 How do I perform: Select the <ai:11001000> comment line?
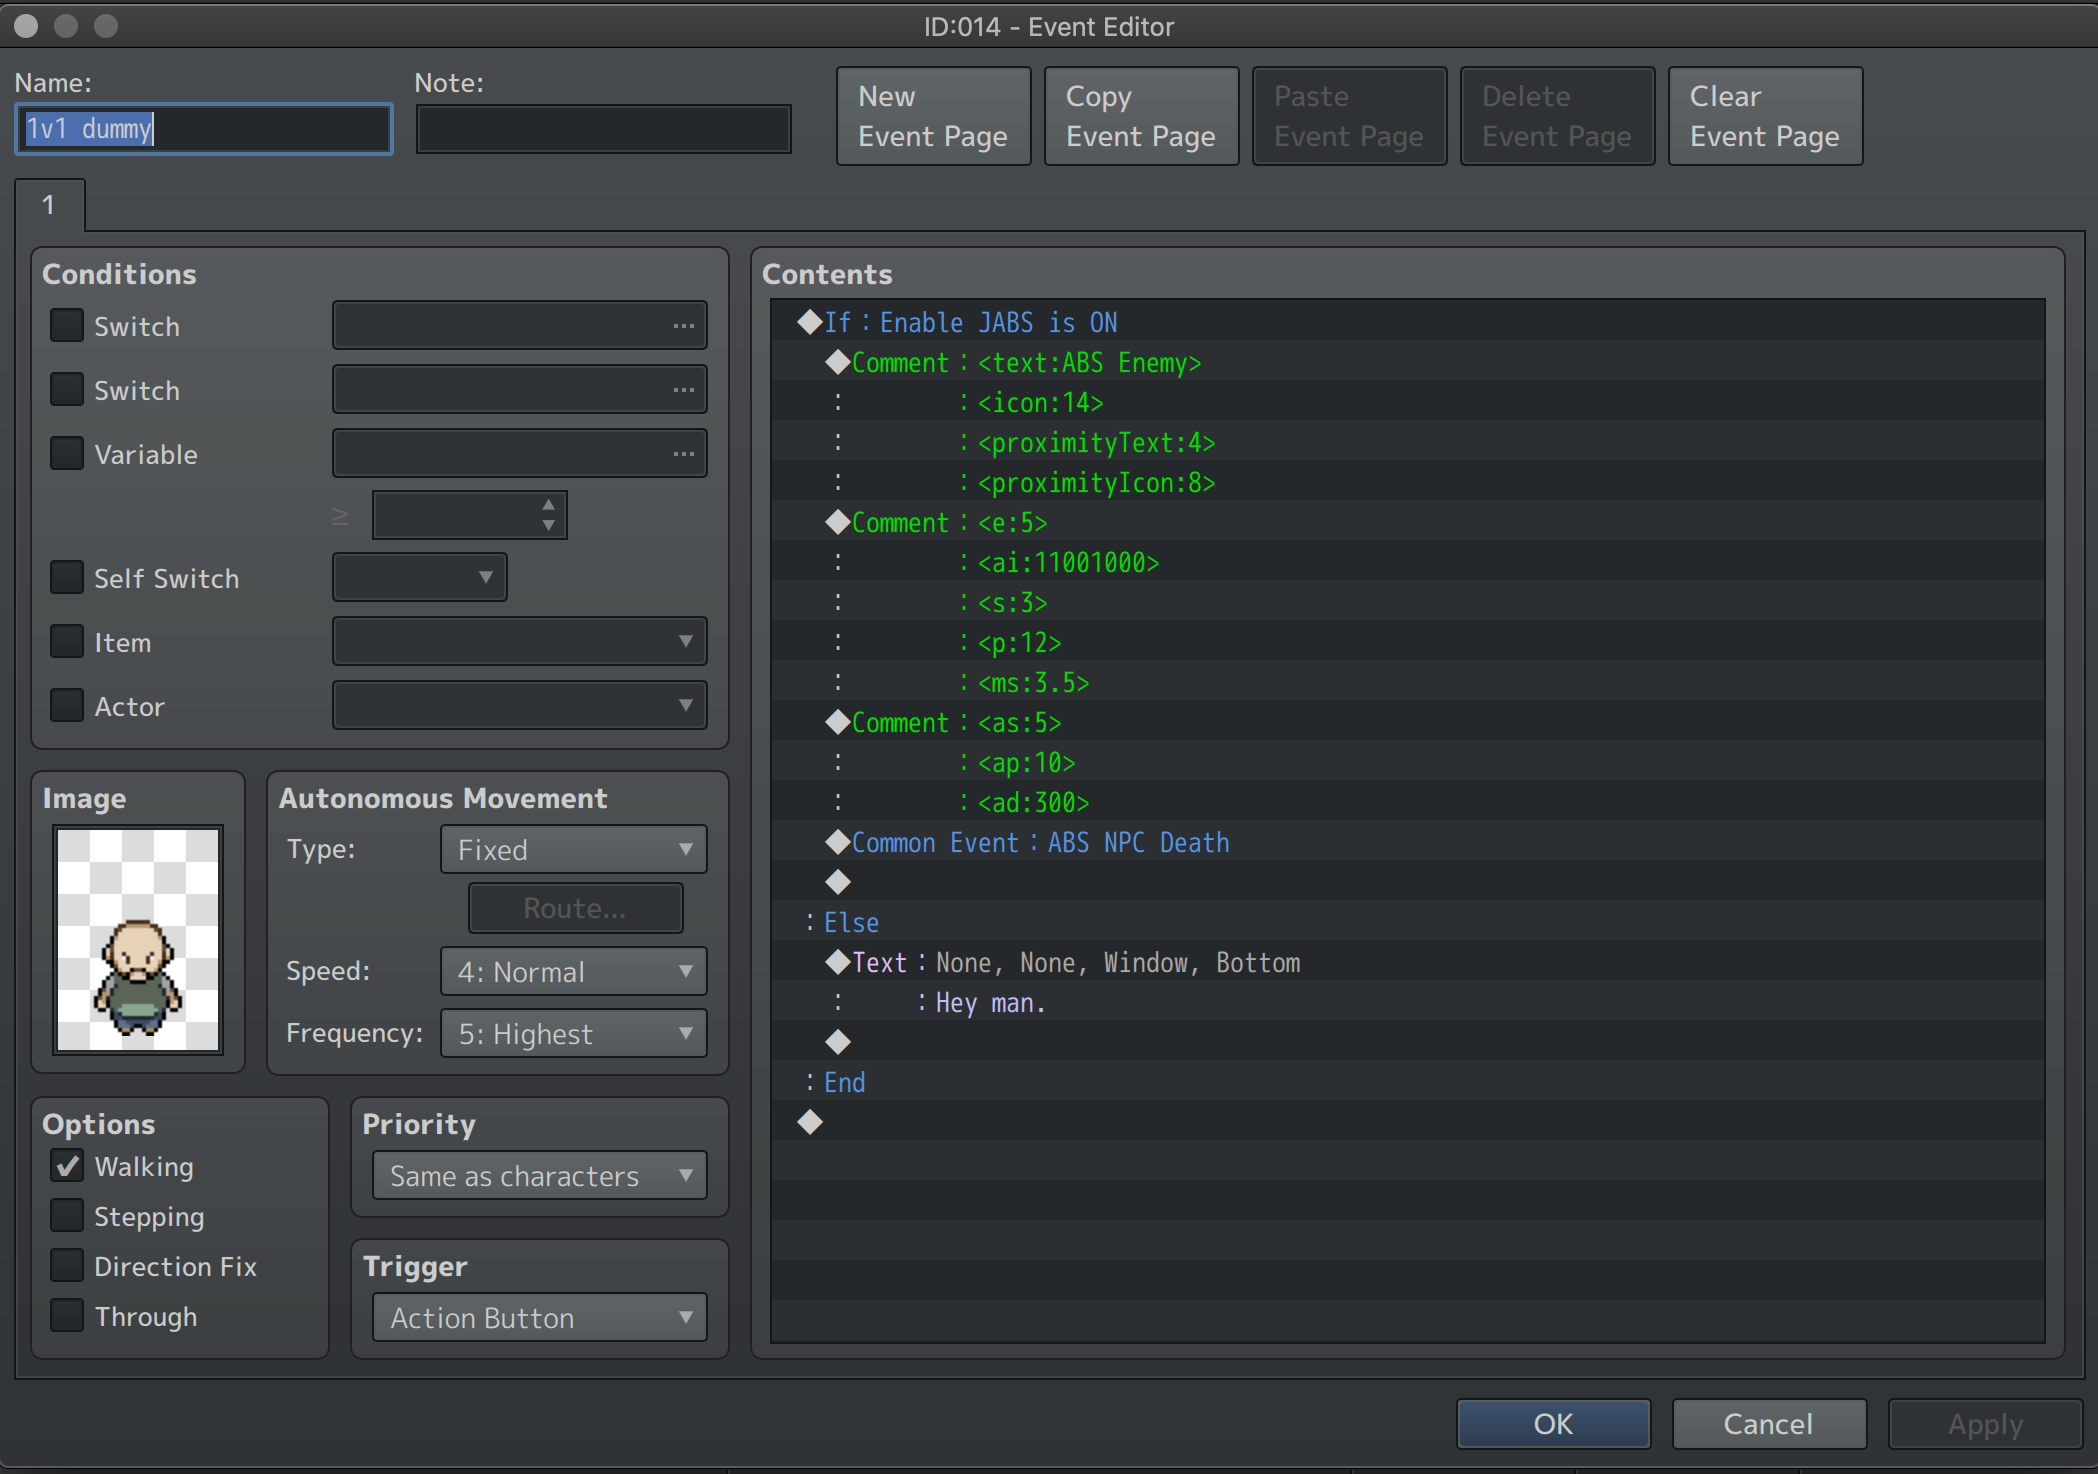click(1408, 562)
